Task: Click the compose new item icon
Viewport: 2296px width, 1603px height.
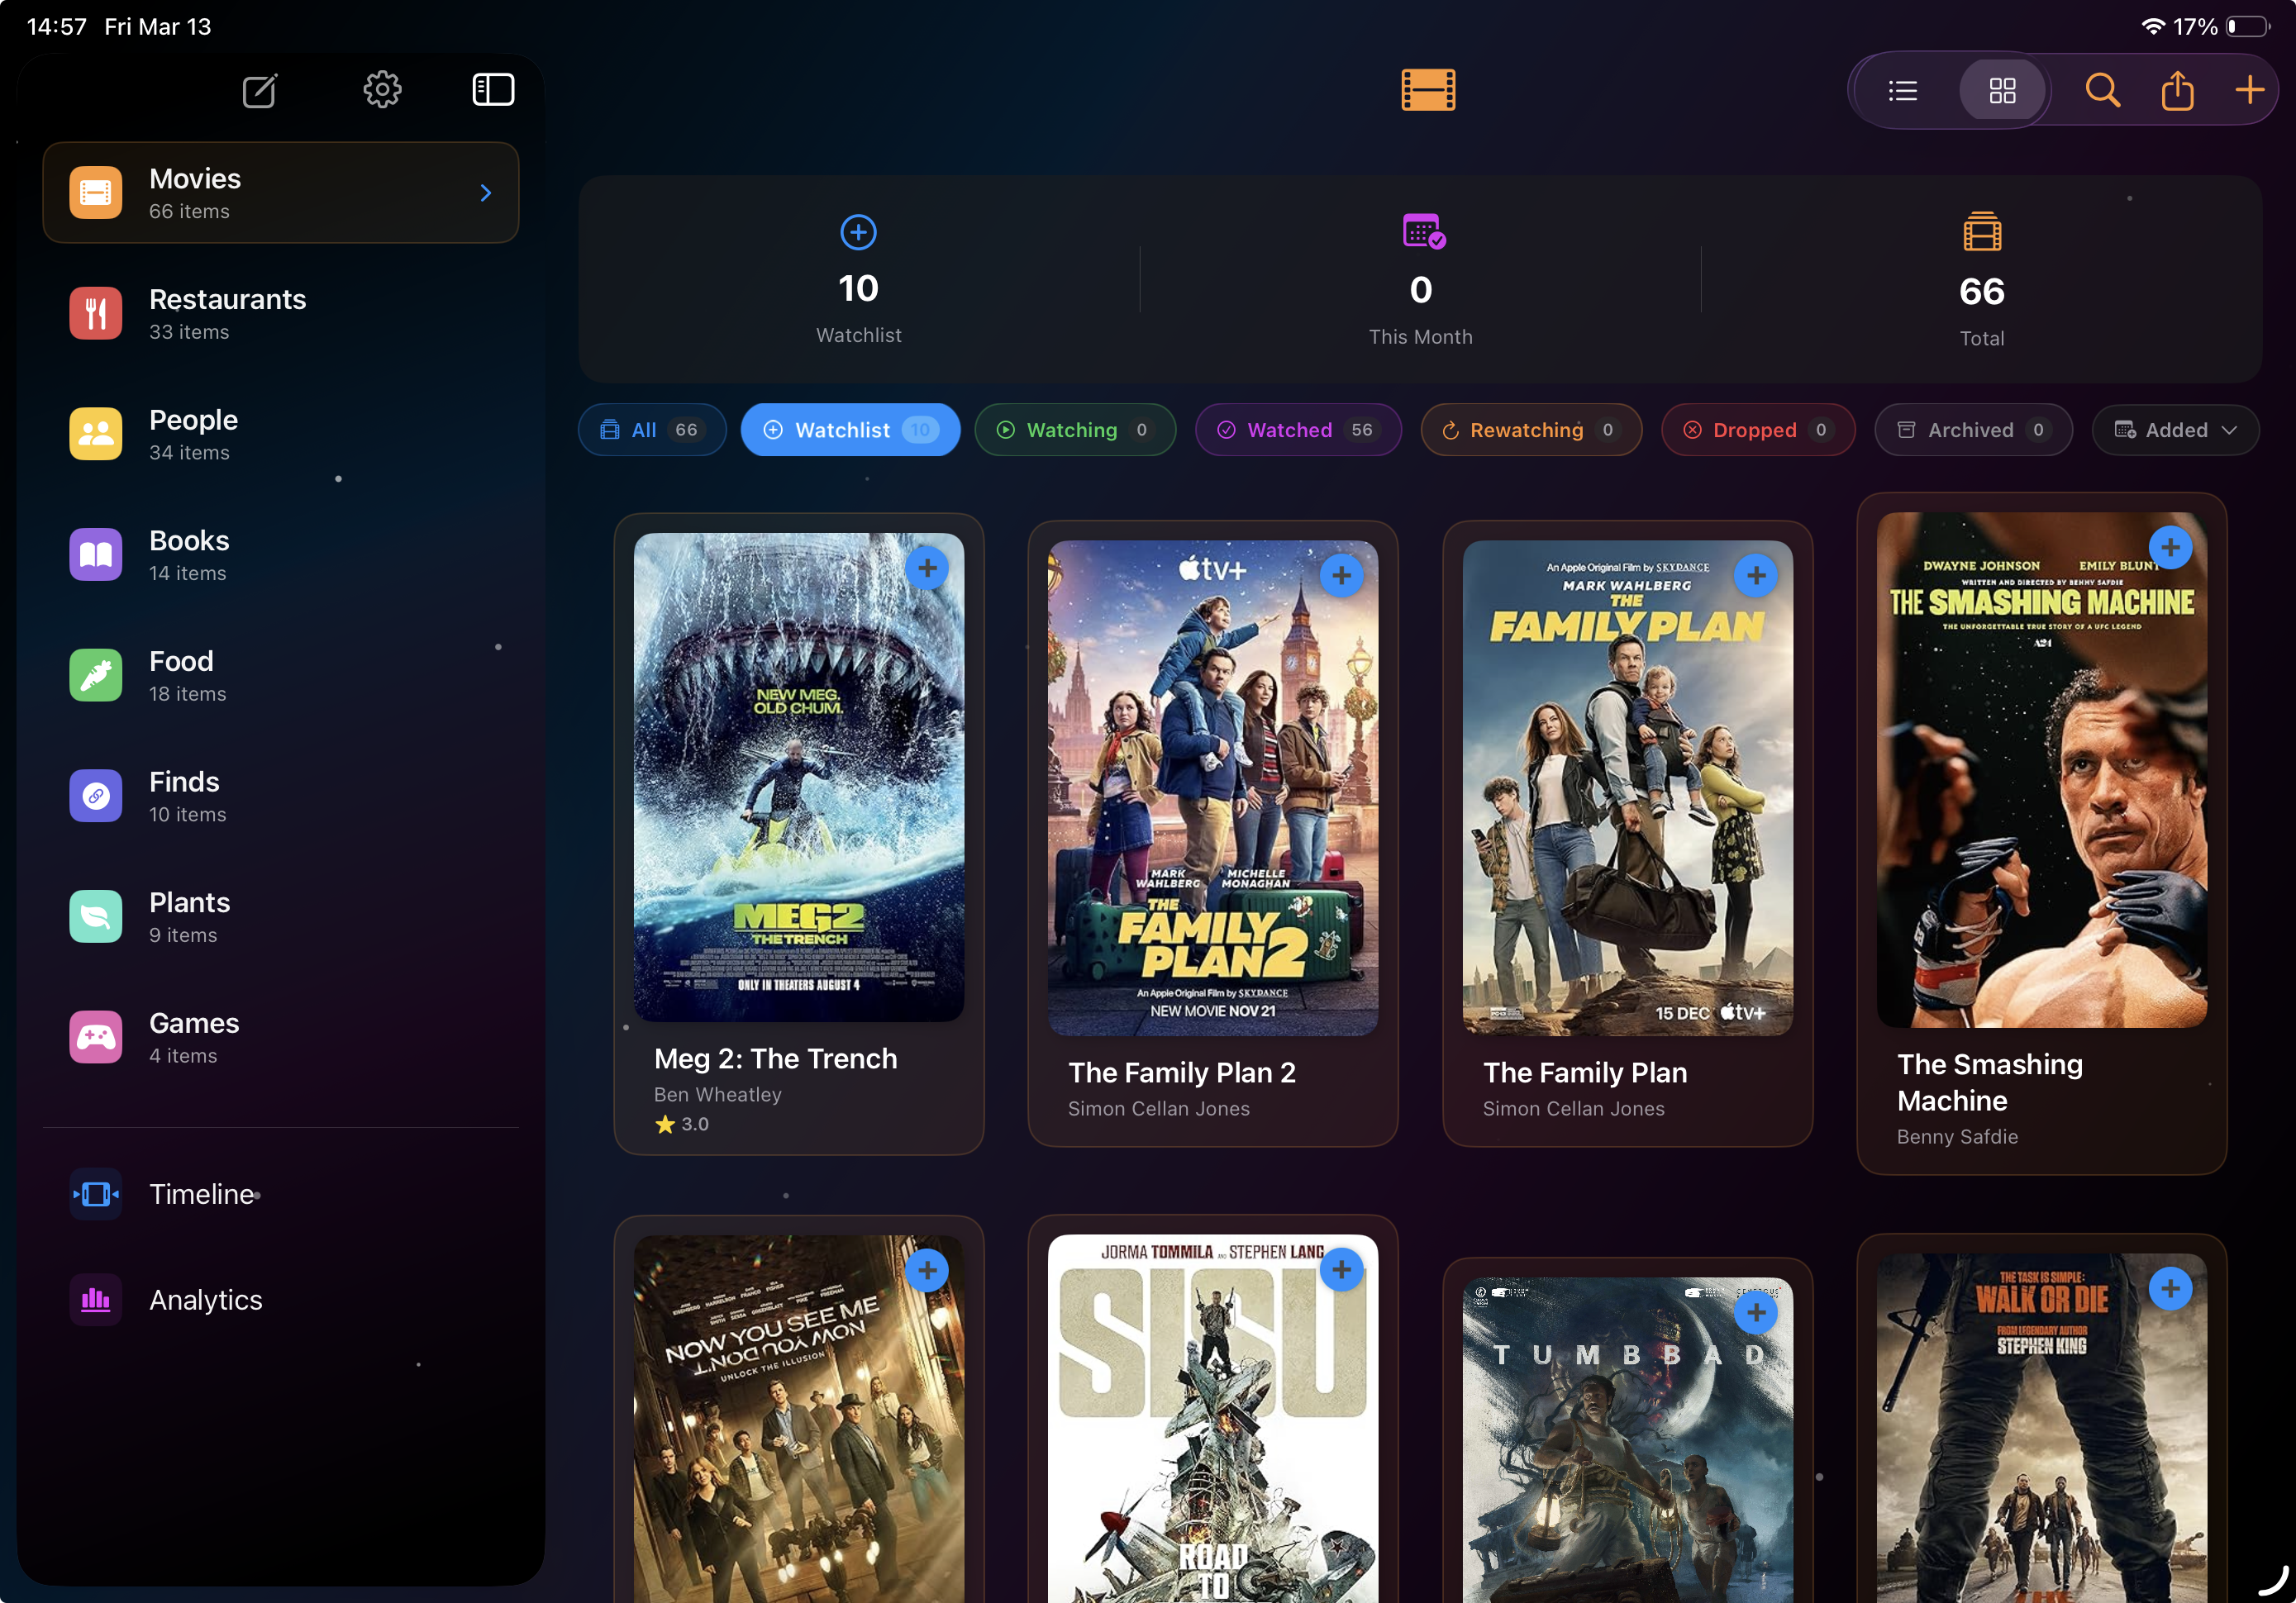Action: [x=259, y=90]
